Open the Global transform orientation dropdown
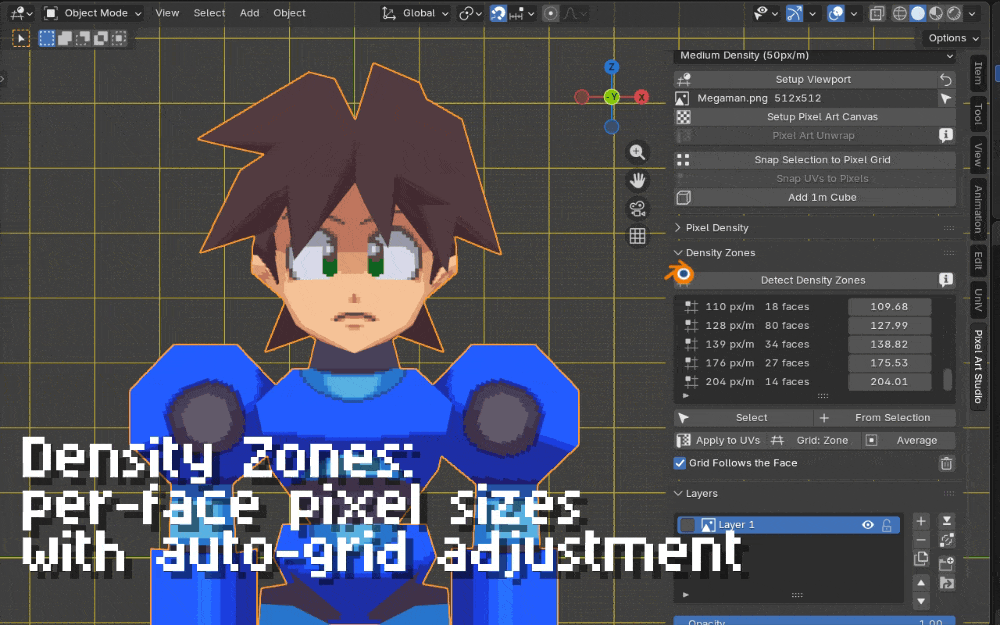This screenshot has width=1000, height=625. (415, 13)
